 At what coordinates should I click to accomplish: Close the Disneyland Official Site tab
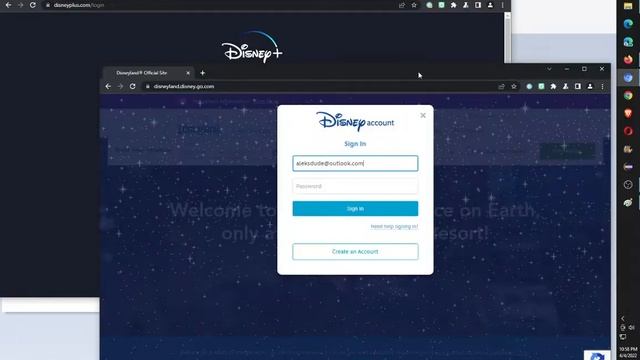(x=188, y=73)
